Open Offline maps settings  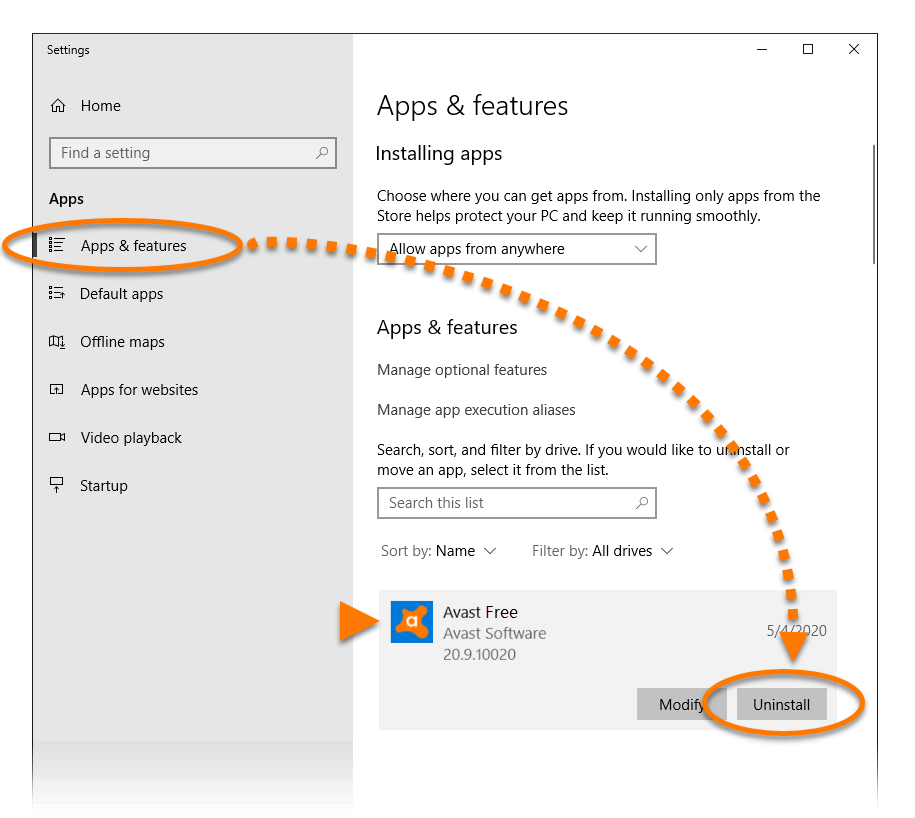[x=123, y=341]
